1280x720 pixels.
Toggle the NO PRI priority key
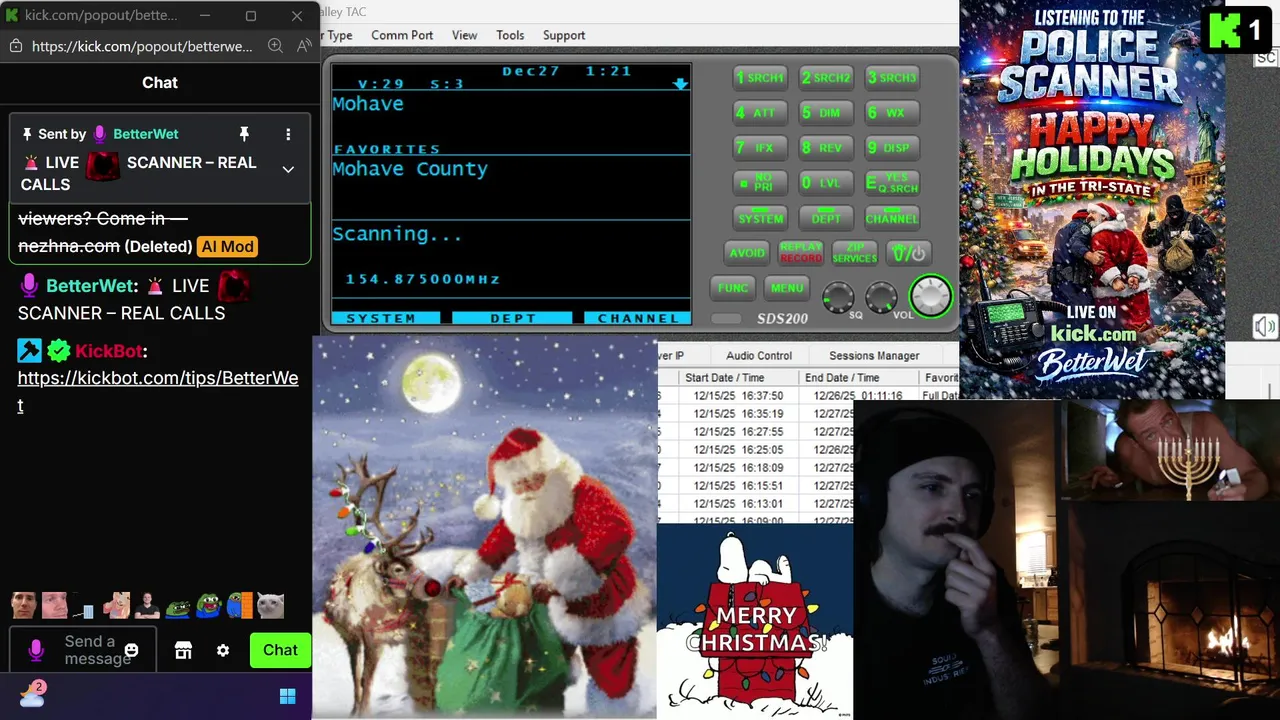tap(760, 183)
